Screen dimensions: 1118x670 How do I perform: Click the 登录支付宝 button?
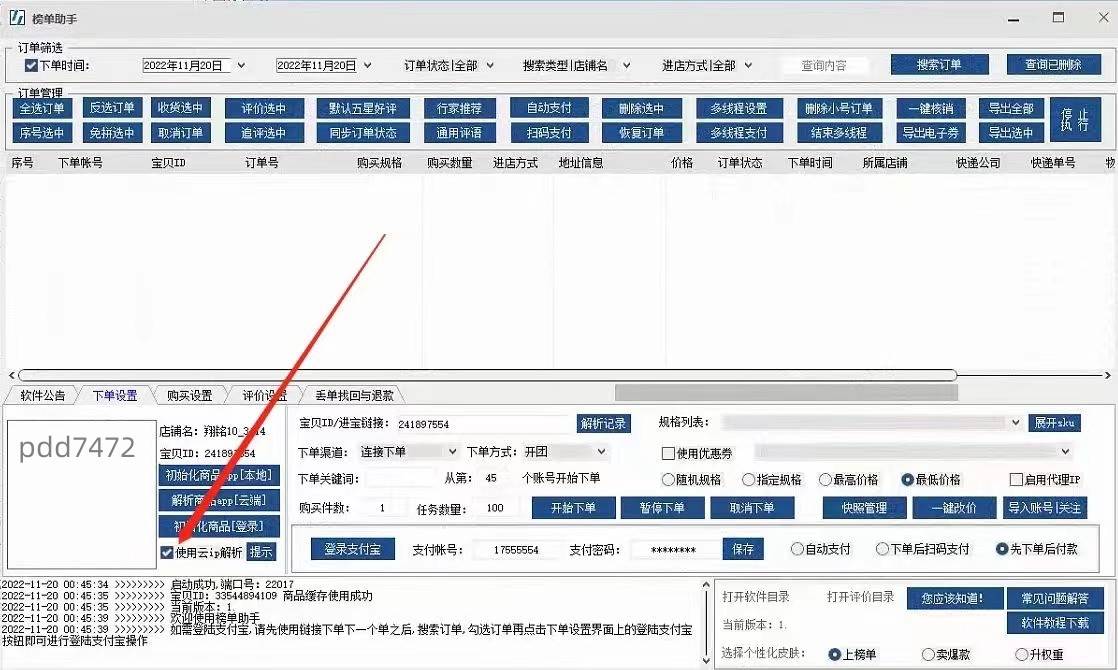pyautogui.click(x=352, y=549)
